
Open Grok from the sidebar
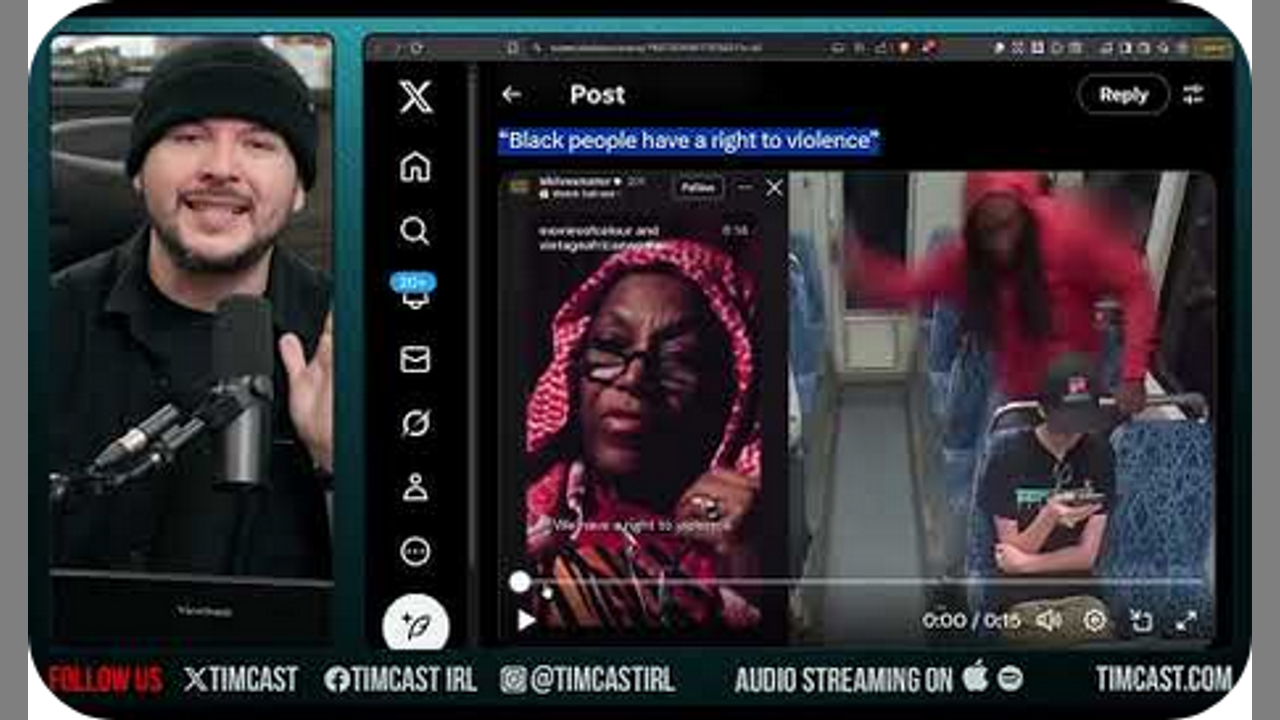415,423
